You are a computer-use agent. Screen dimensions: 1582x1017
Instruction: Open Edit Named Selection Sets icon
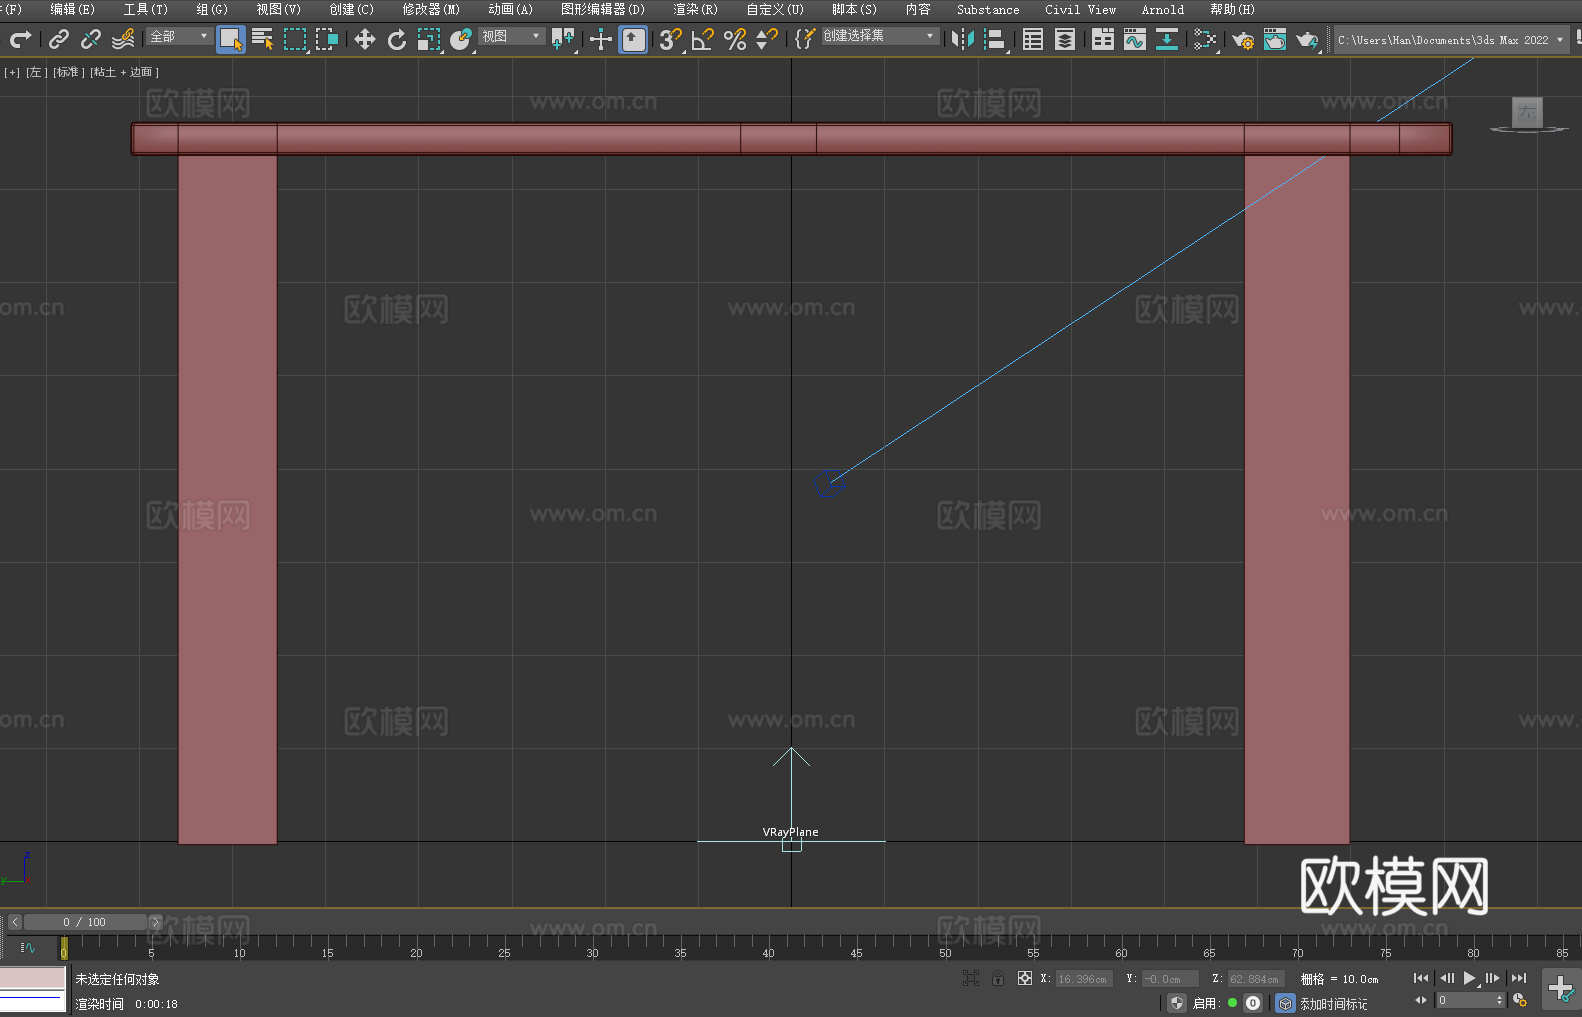(805, 39)
